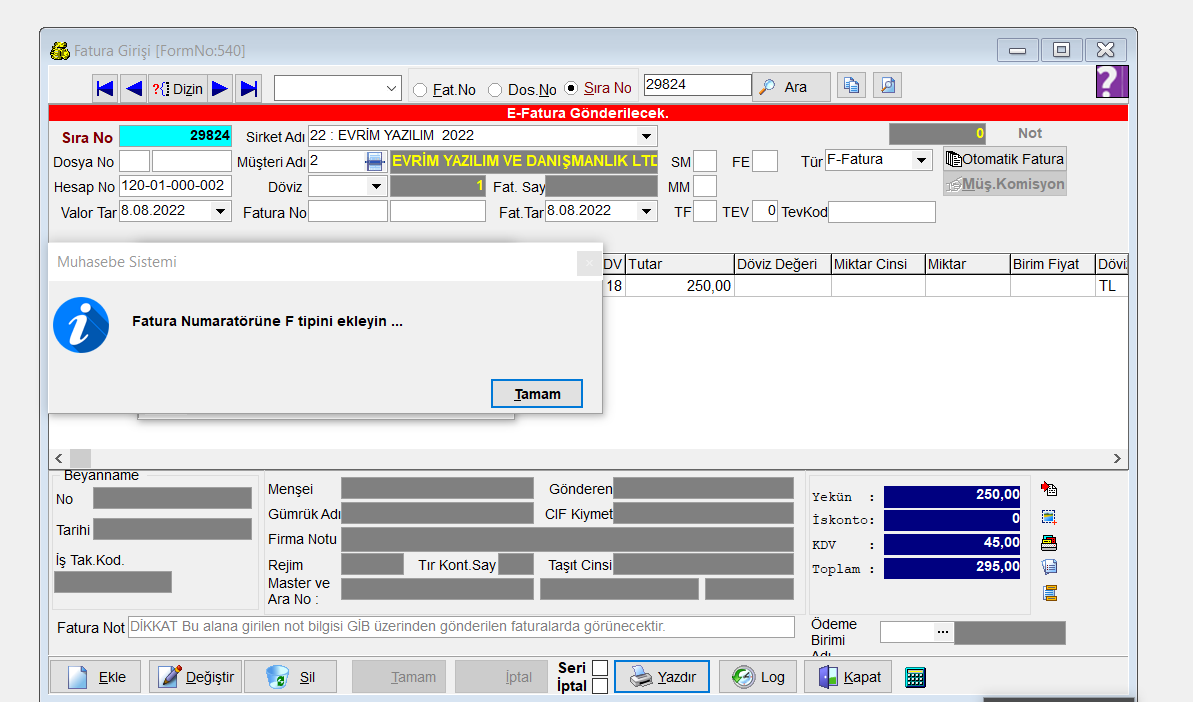Confirm the message with Tamam button
This screenshot has height=702, width=1193.
tap(537, 393)
